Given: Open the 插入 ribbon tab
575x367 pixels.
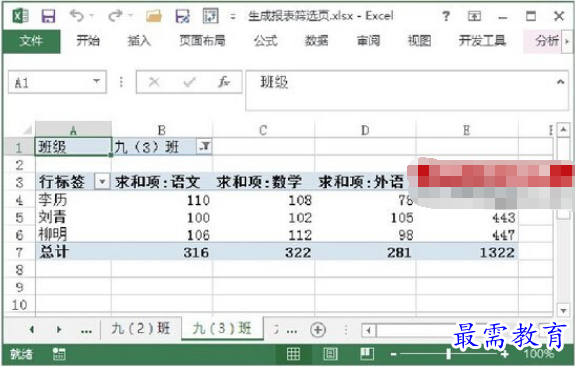Looking at the screenshot, I should 139,41.
